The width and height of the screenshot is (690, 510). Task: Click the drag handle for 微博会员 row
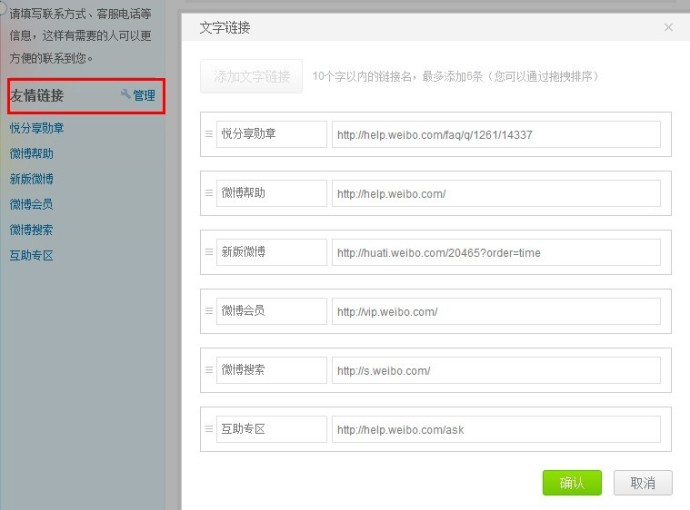pyautogui.click(x=209, y=311)
